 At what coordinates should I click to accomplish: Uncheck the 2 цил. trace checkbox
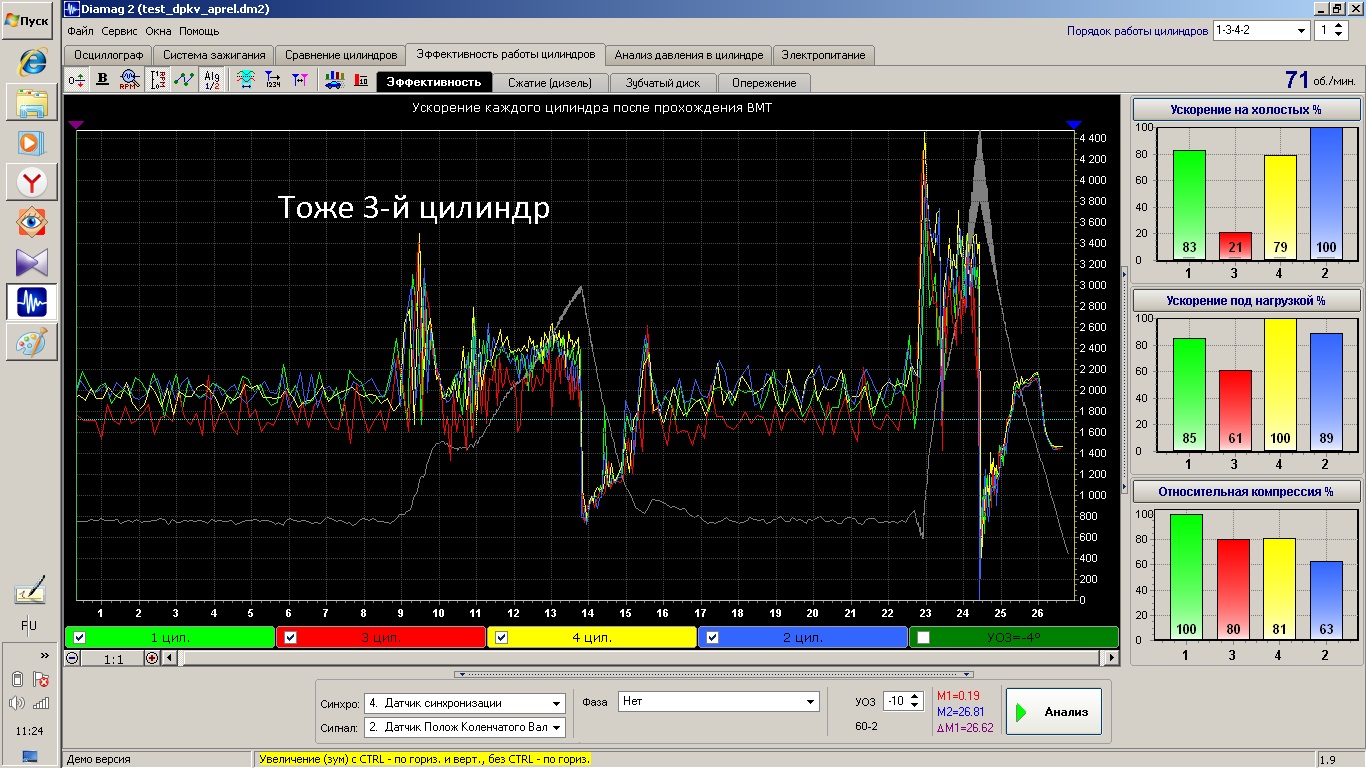(713, 637)
